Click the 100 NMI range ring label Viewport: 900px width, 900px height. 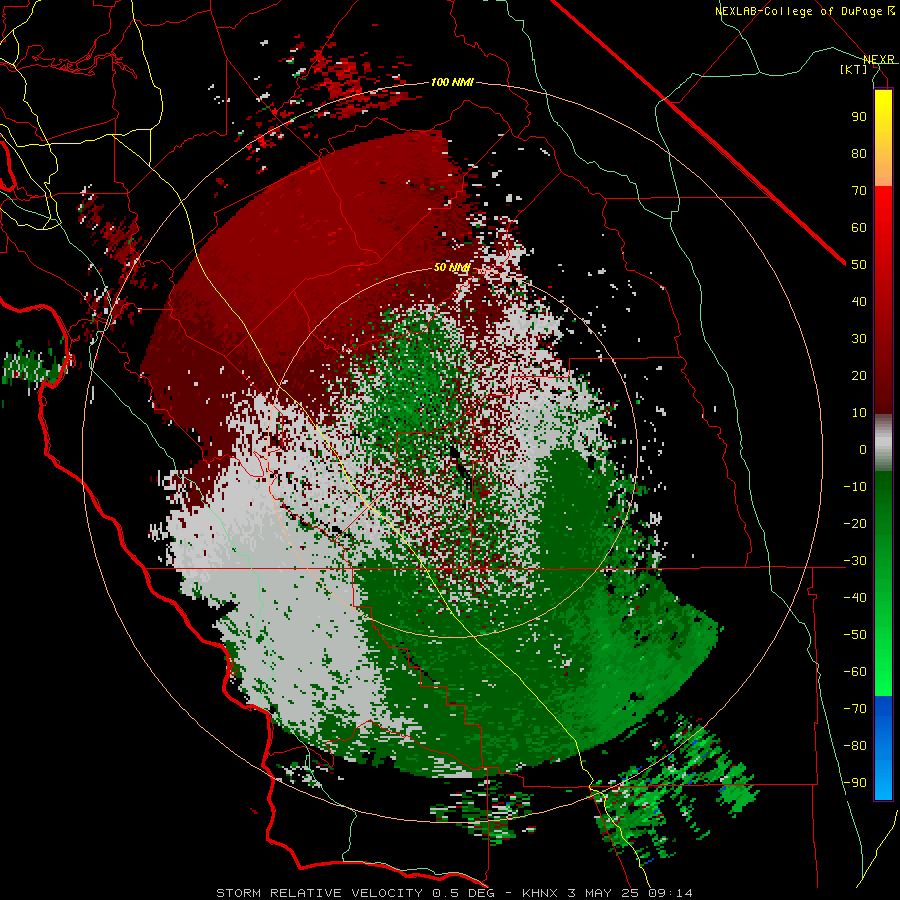point(452,82)
